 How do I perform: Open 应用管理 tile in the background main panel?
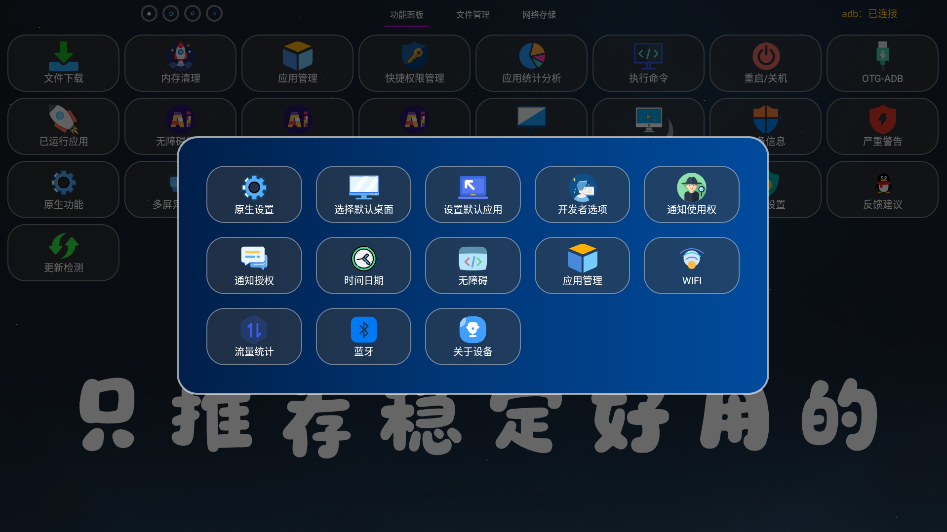pos(297,63)
